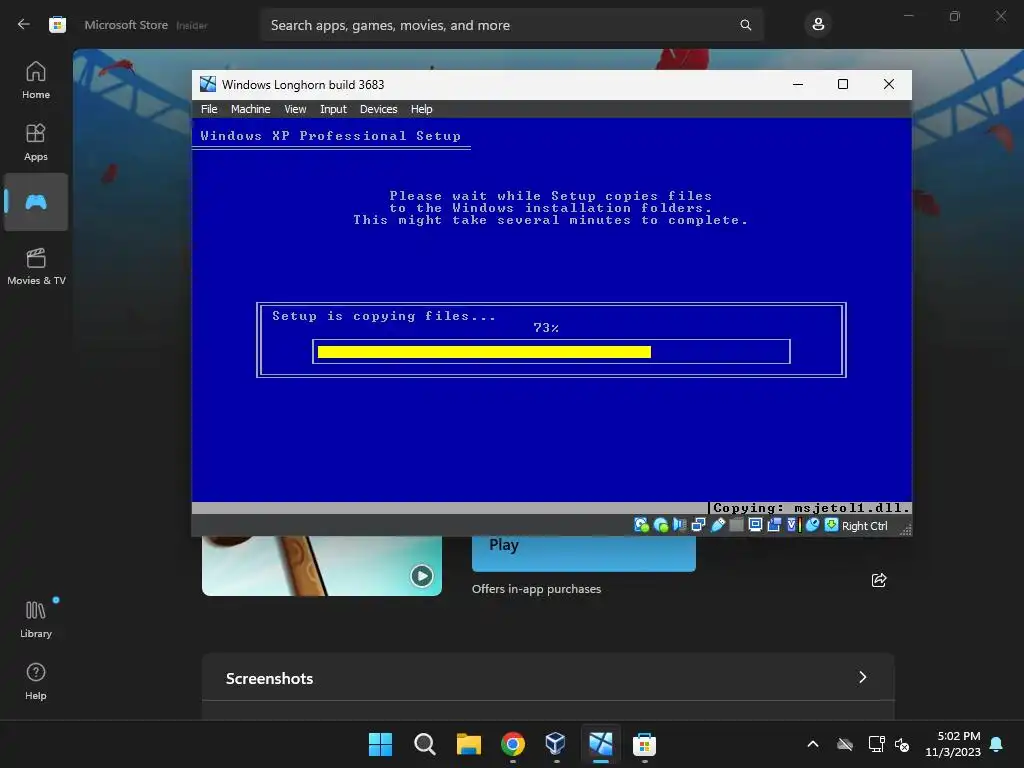The image size is (1024, 768).
Task: Open the clock and date showing 5:02 PM
Action: click(953, 744)
